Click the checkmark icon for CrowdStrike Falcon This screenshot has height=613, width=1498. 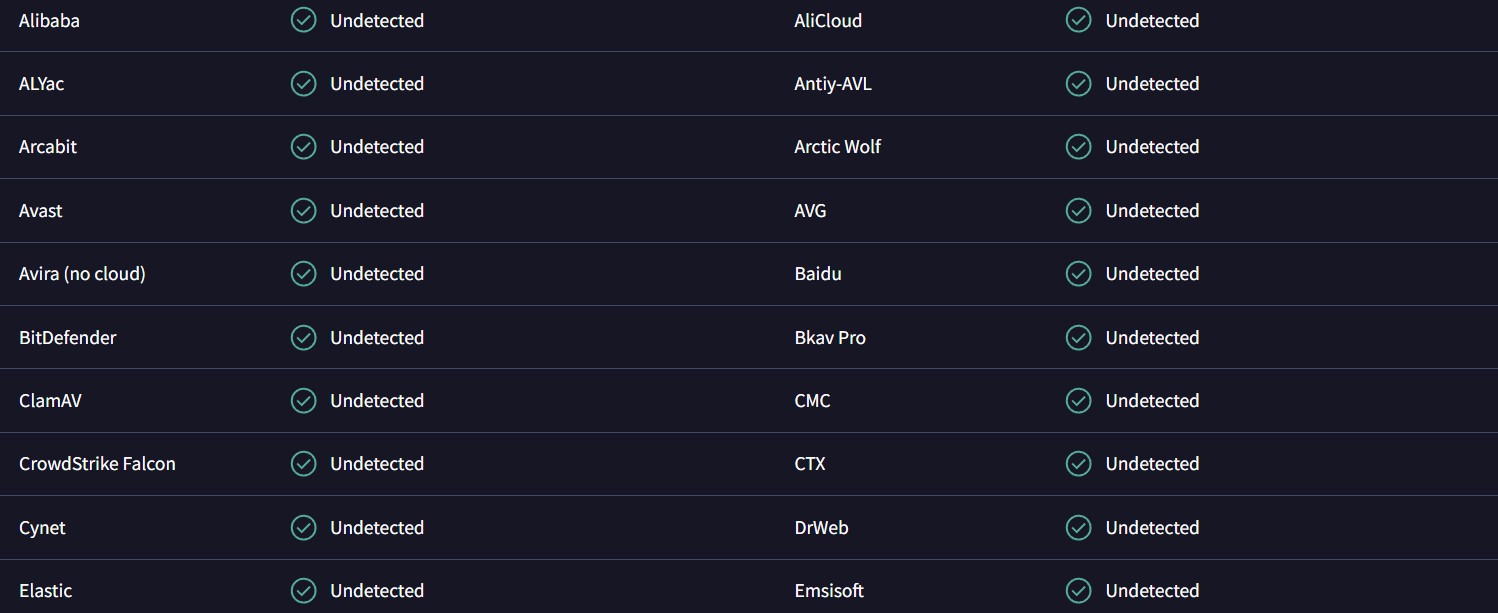[x=303, y=463]
